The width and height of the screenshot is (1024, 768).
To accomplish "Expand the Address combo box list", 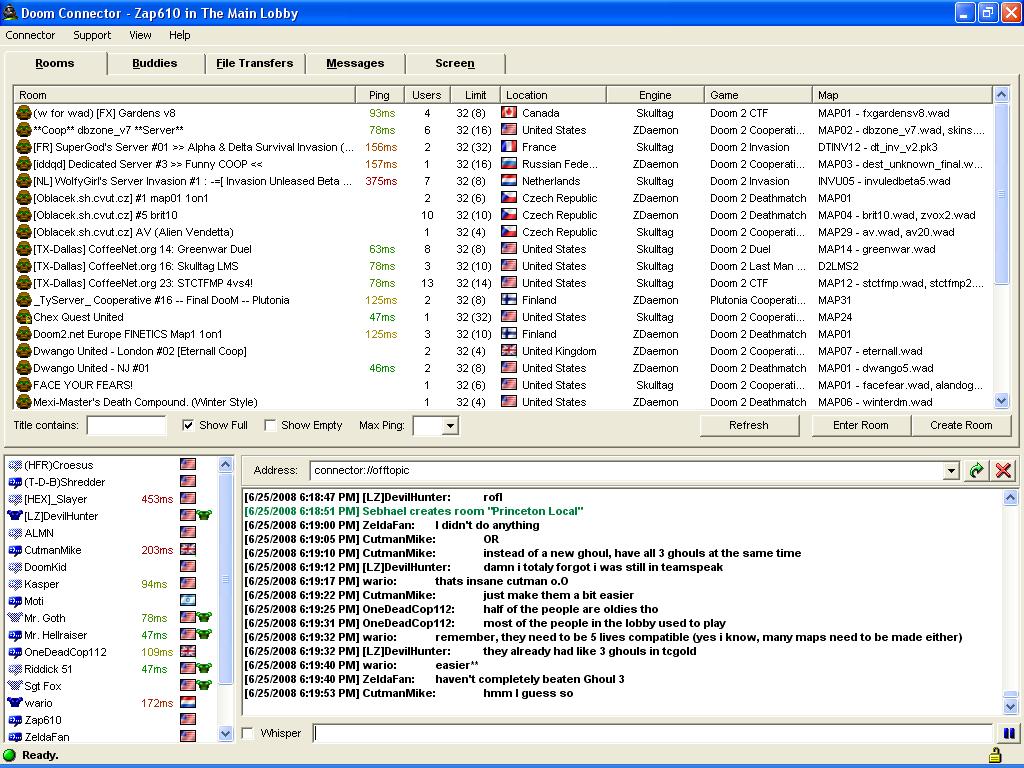I will click(x=951, y=471).
